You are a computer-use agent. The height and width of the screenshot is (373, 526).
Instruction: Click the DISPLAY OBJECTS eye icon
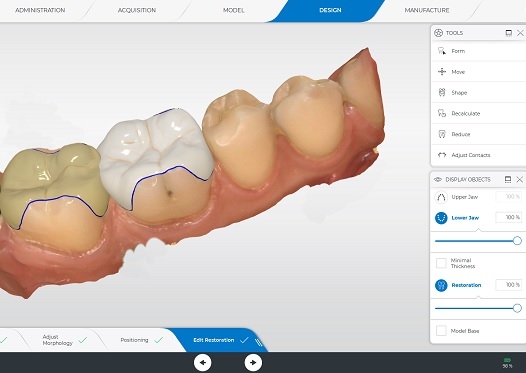(x=438, y=179)
